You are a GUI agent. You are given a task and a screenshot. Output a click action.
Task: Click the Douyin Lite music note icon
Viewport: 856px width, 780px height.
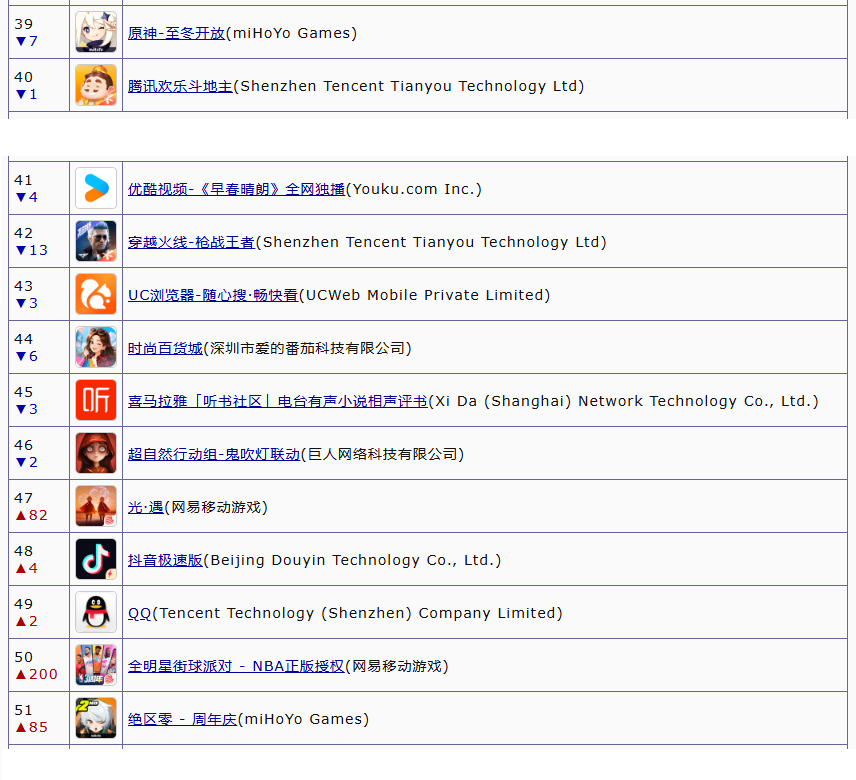[96, 559]
